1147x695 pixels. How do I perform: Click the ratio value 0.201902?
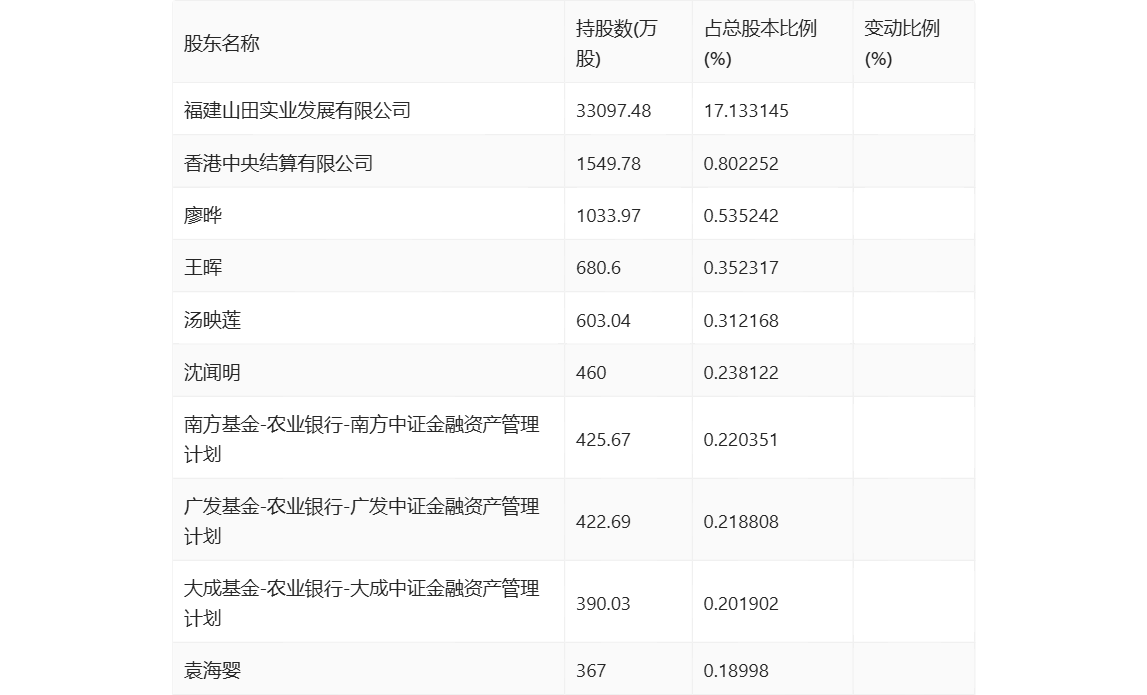tap(741, 604)
